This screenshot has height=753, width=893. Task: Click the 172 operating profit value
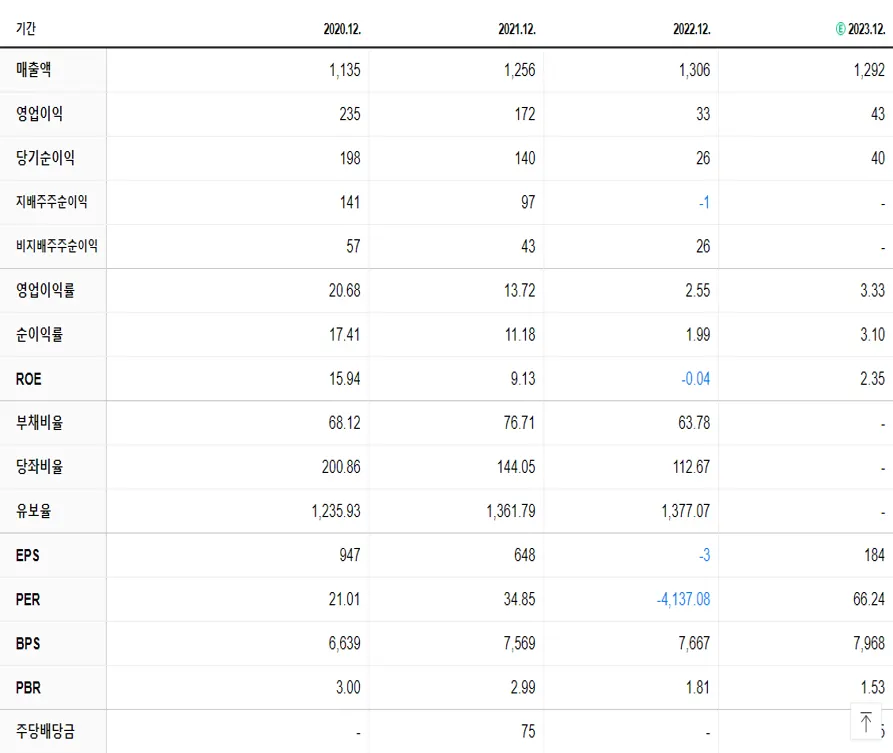click(x=525, y=114)
